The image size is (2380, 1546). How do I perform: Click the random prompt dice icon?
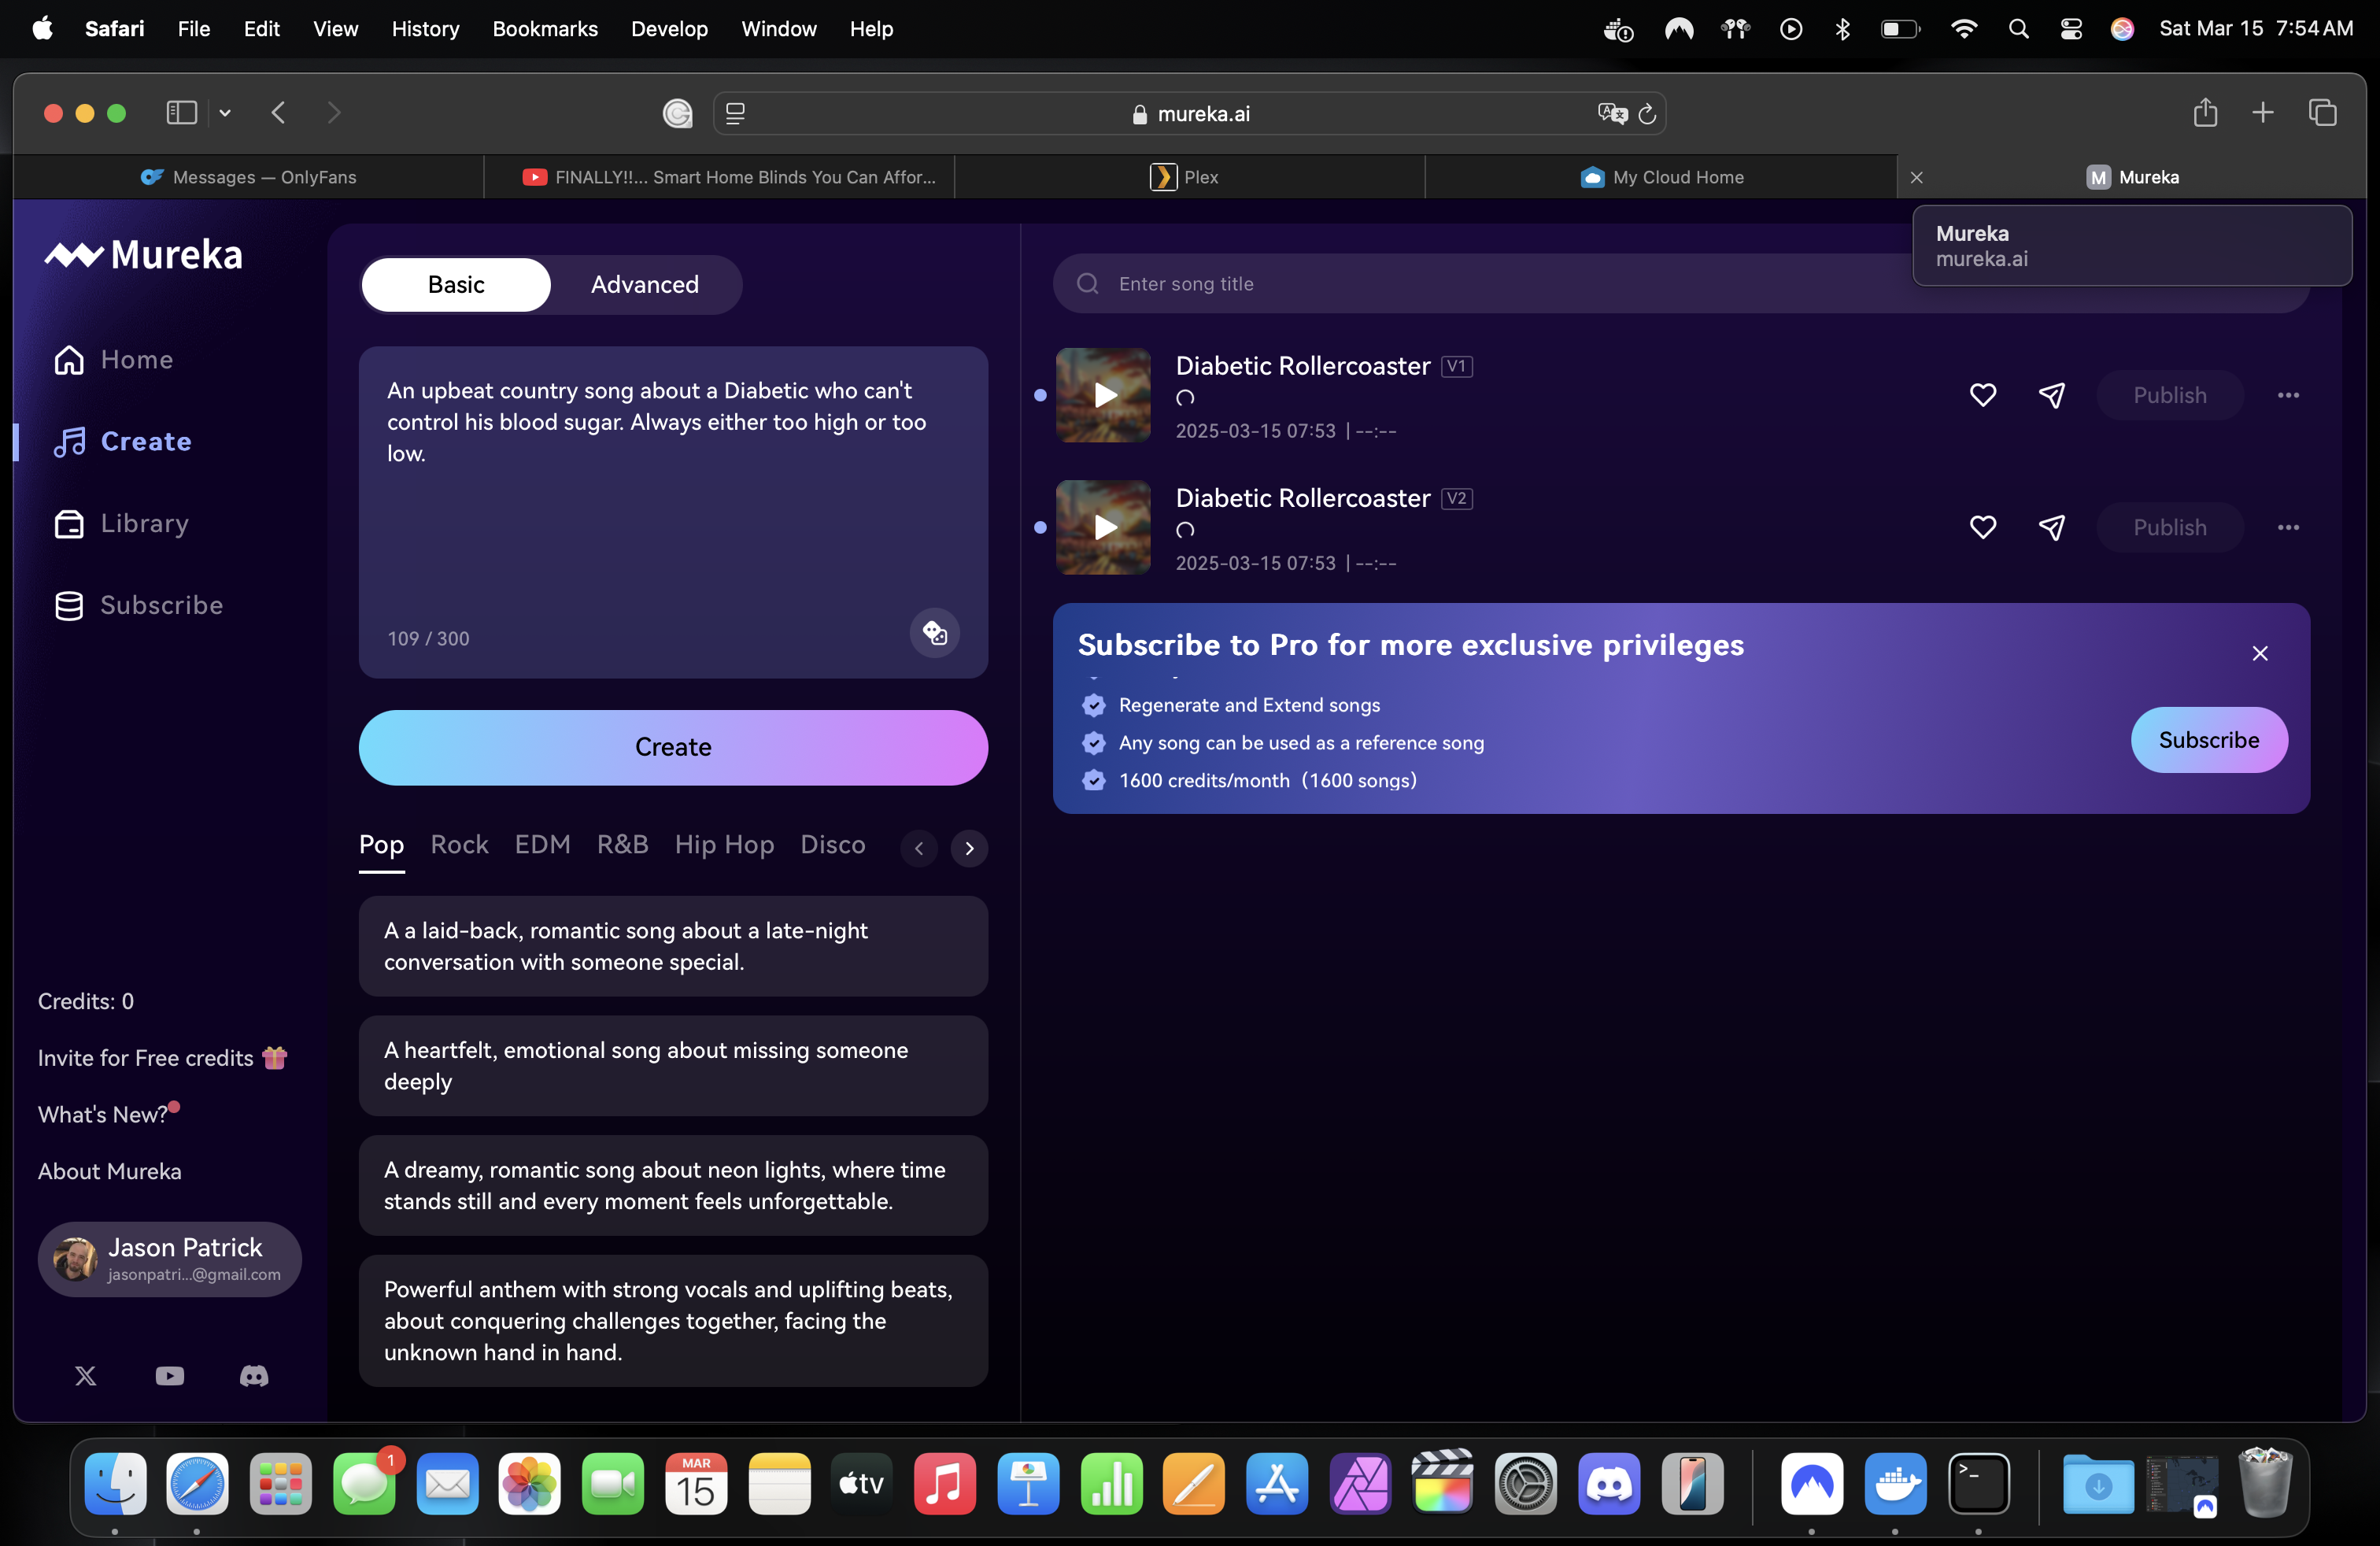(x=934, y=633)
